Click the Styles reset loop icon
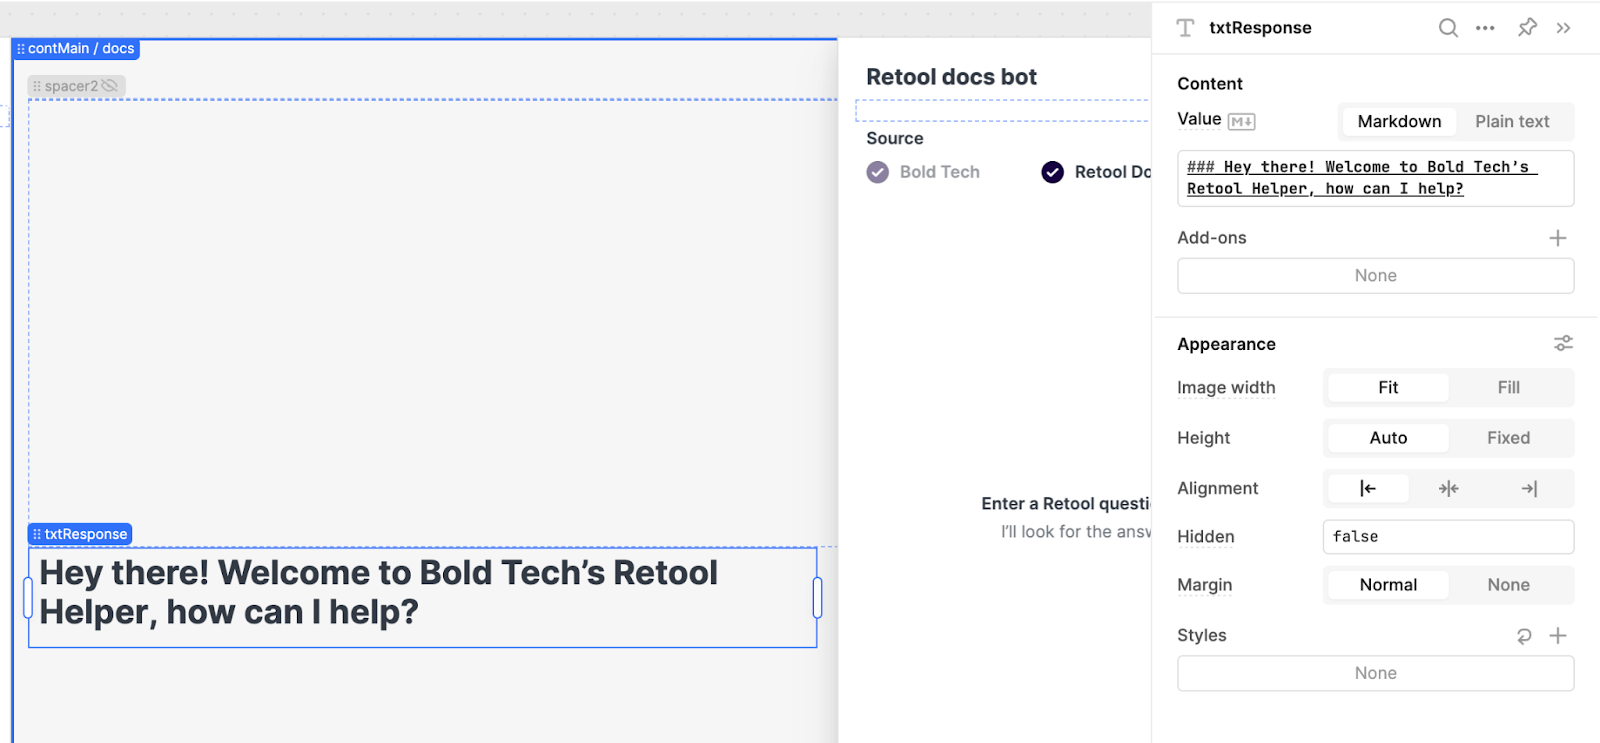Image resolution: width=1600 pixels, height=743 pixels. click(x=1524, y=636)
